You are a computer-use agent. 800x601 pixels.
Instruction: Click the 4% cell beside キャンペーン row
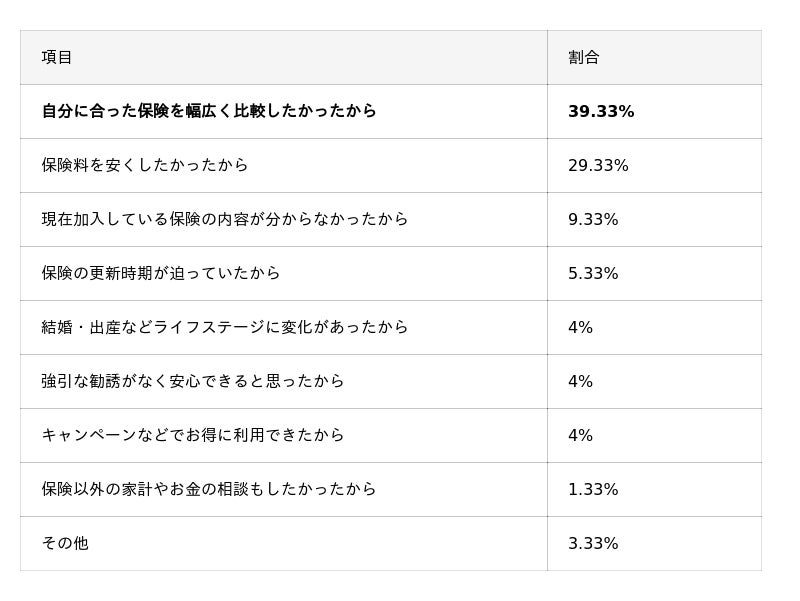(x=580, y=435)
